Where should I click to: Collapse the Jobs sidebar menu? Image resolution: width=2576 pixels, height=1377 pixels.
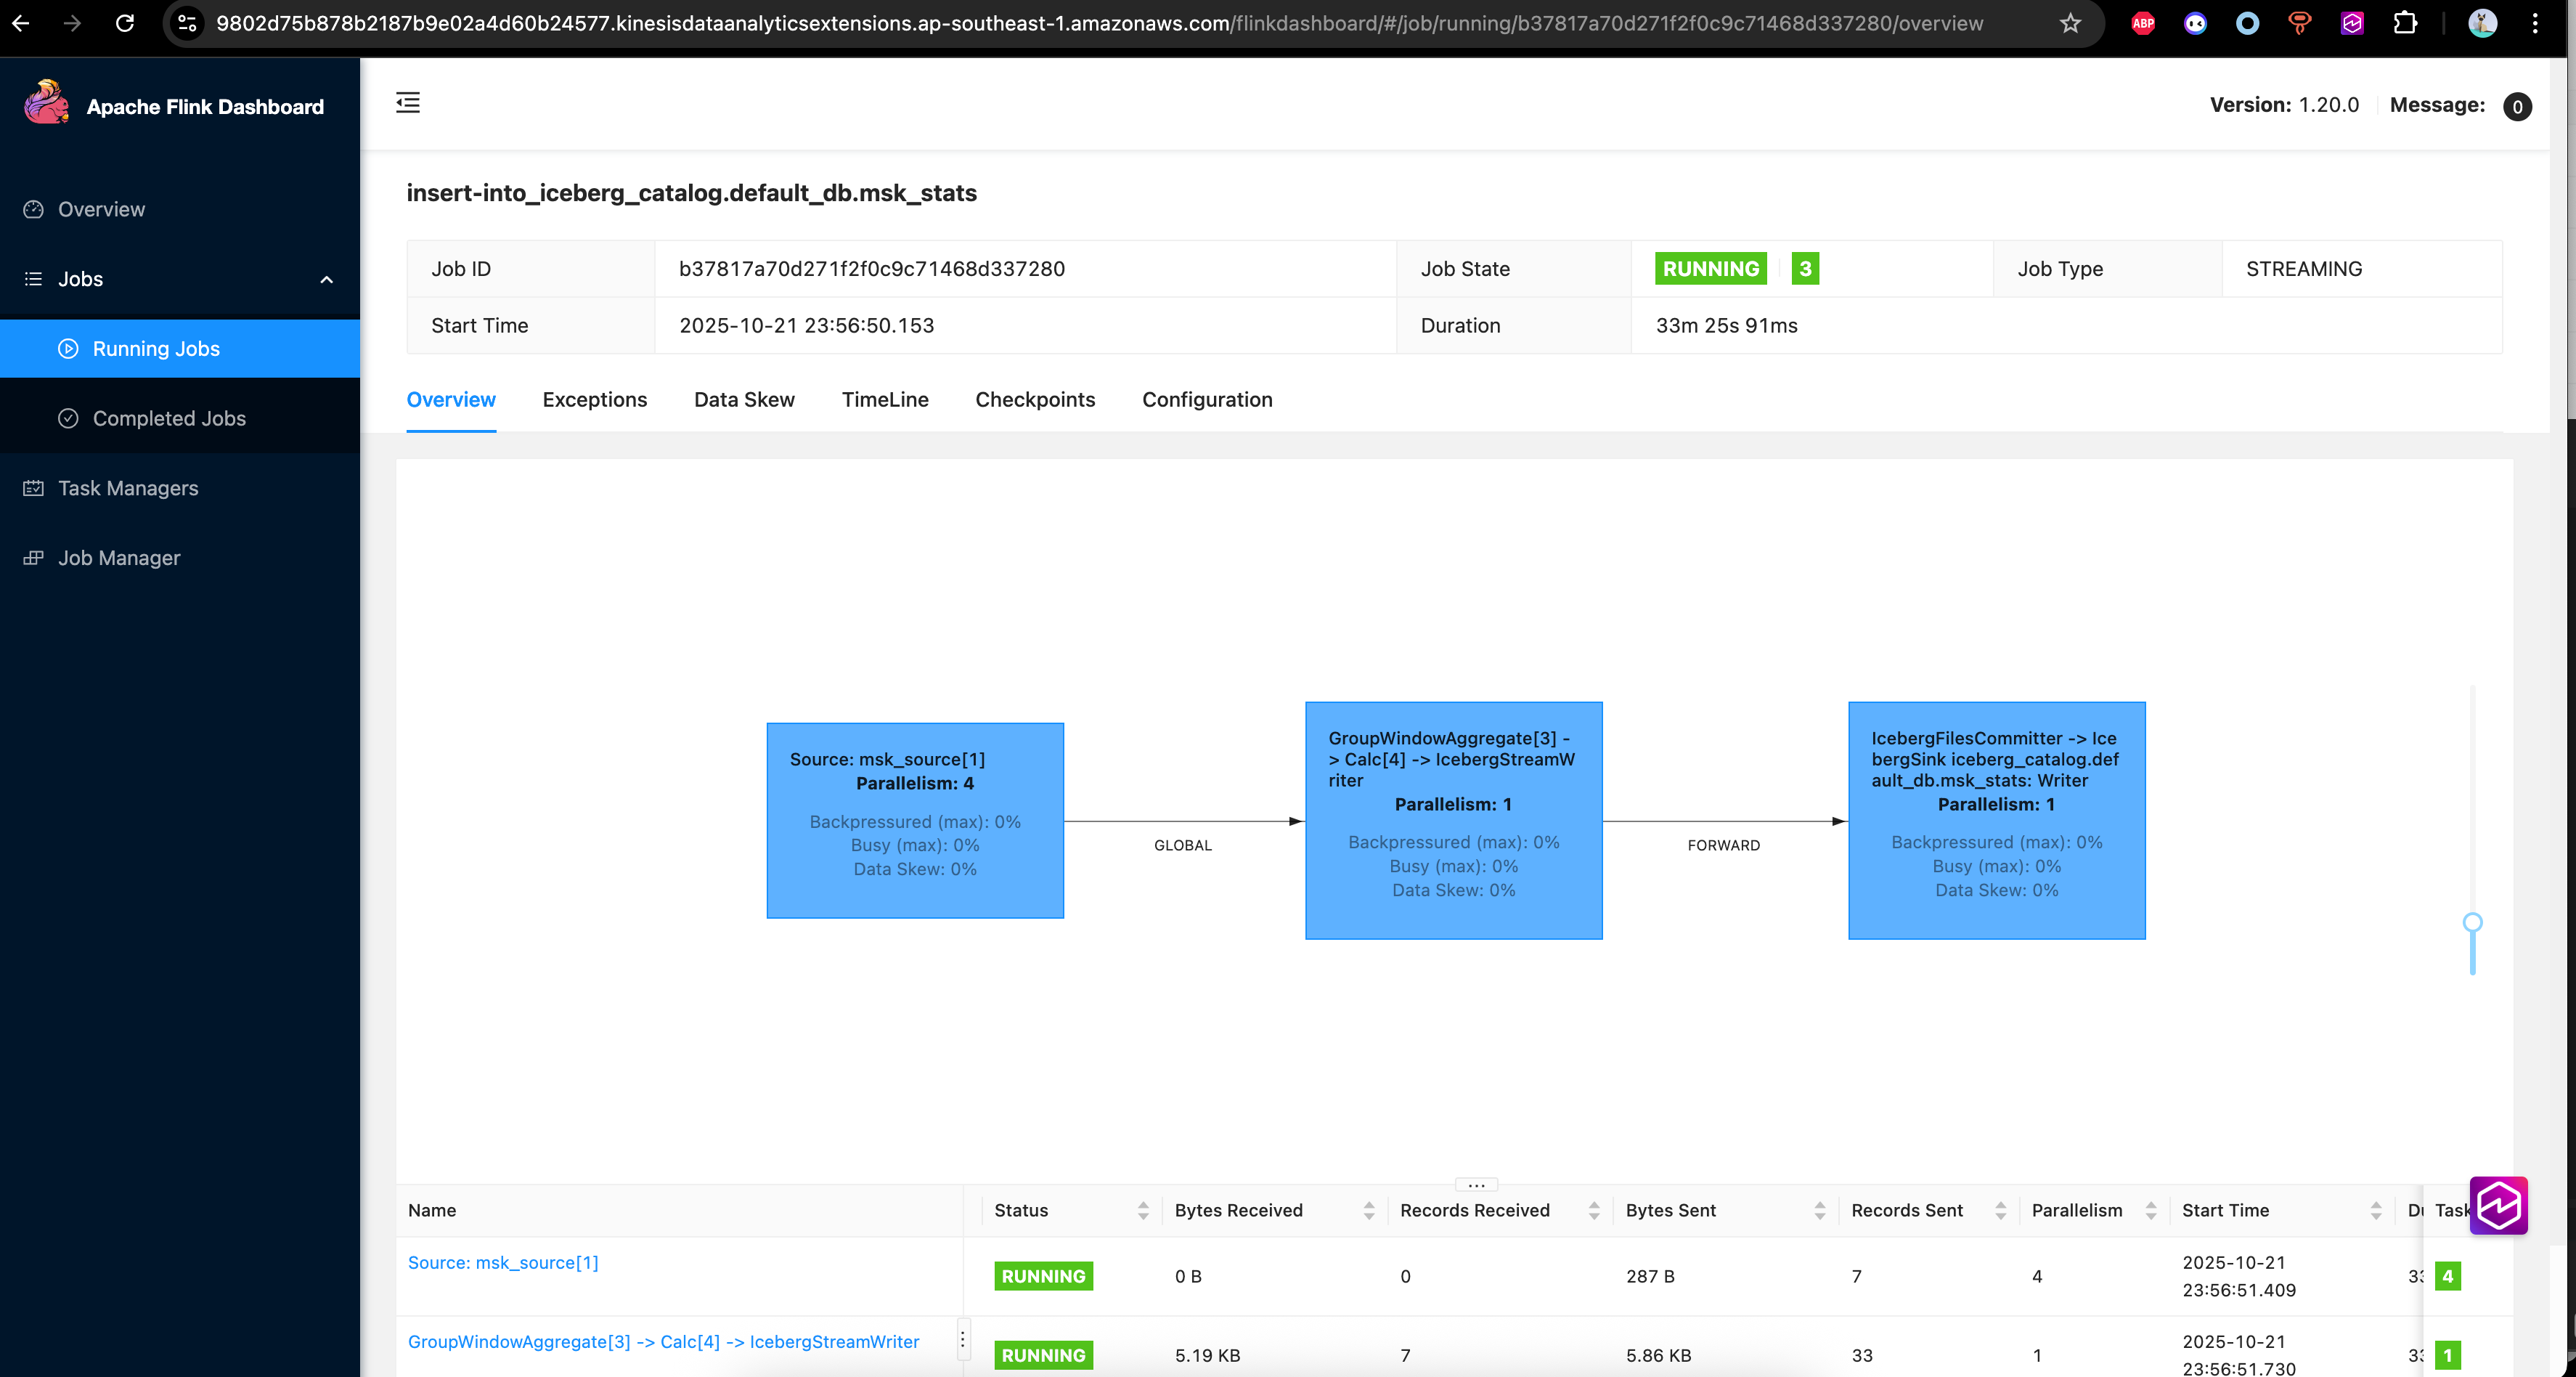326,279
